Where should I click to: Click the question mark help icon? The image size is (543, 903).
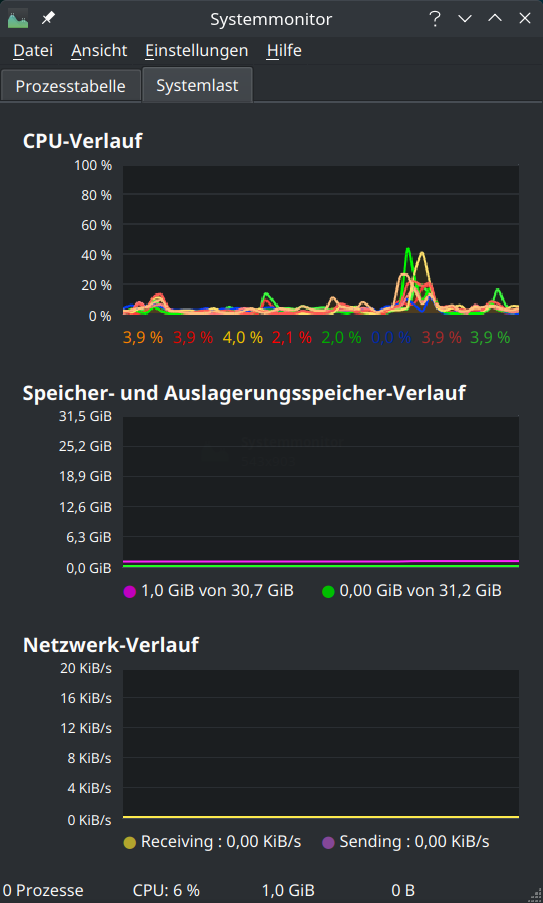tap(435, 18)
